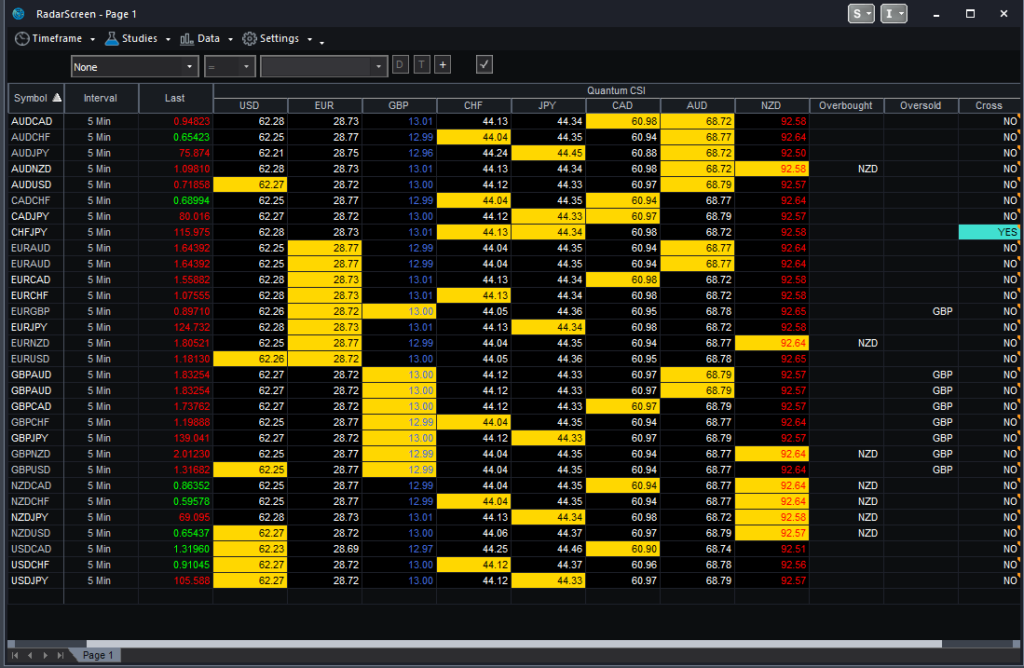Open the Timeframe clock icon
Screen dimensions: 1024x668
pyautogui.click(x=22, y=38)
